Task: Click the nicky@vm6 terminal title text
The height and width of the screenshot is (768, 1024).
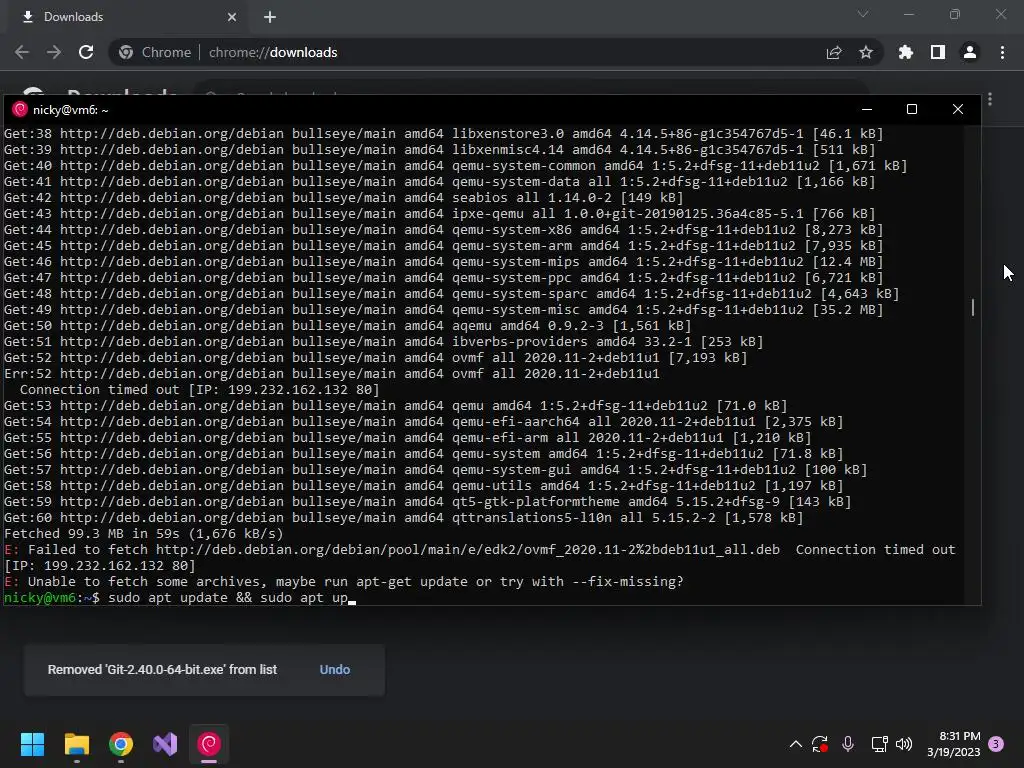Action: (71, 110)
